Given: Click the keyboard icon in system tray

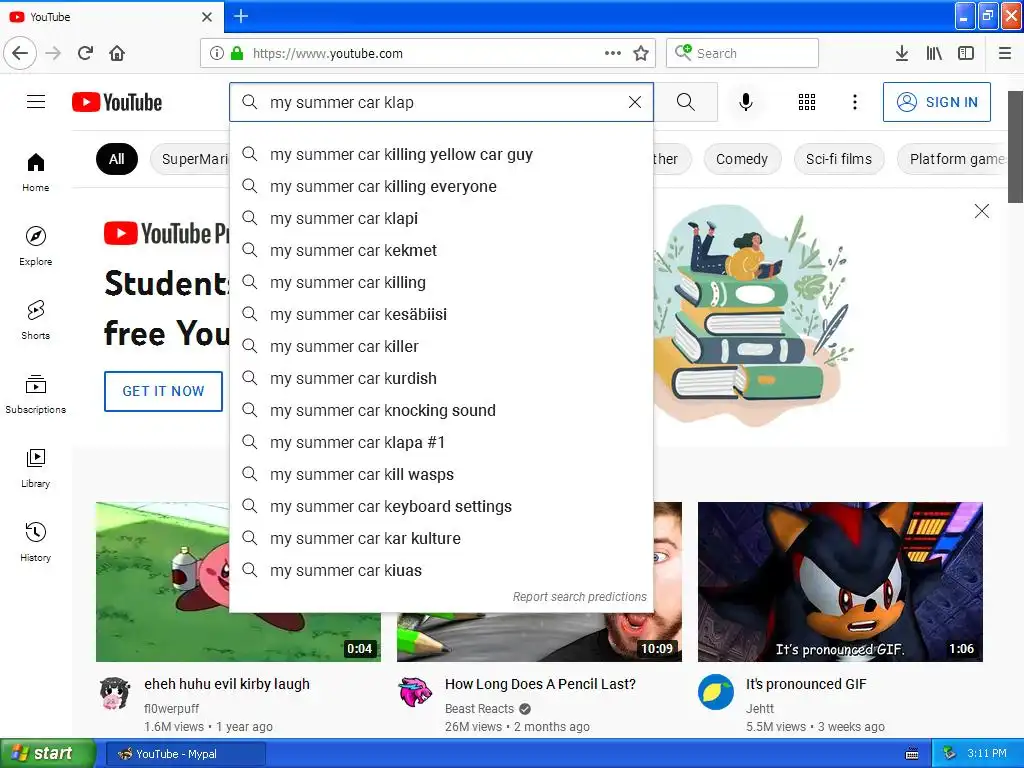Looking at the screenshot, I should coord(912,754).
